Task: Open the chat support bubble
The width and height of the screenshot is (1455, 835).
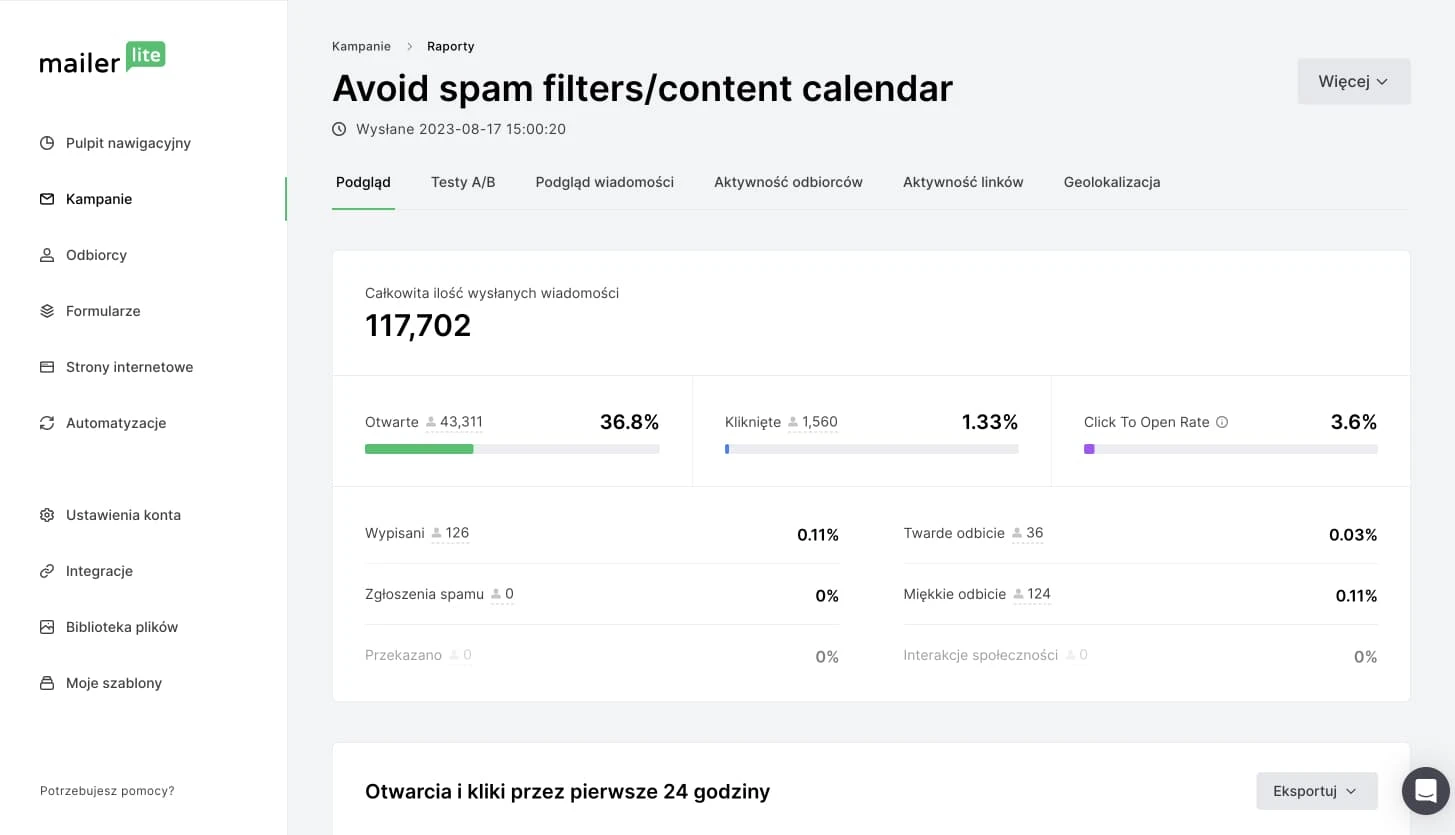Action: [1425, 791]
